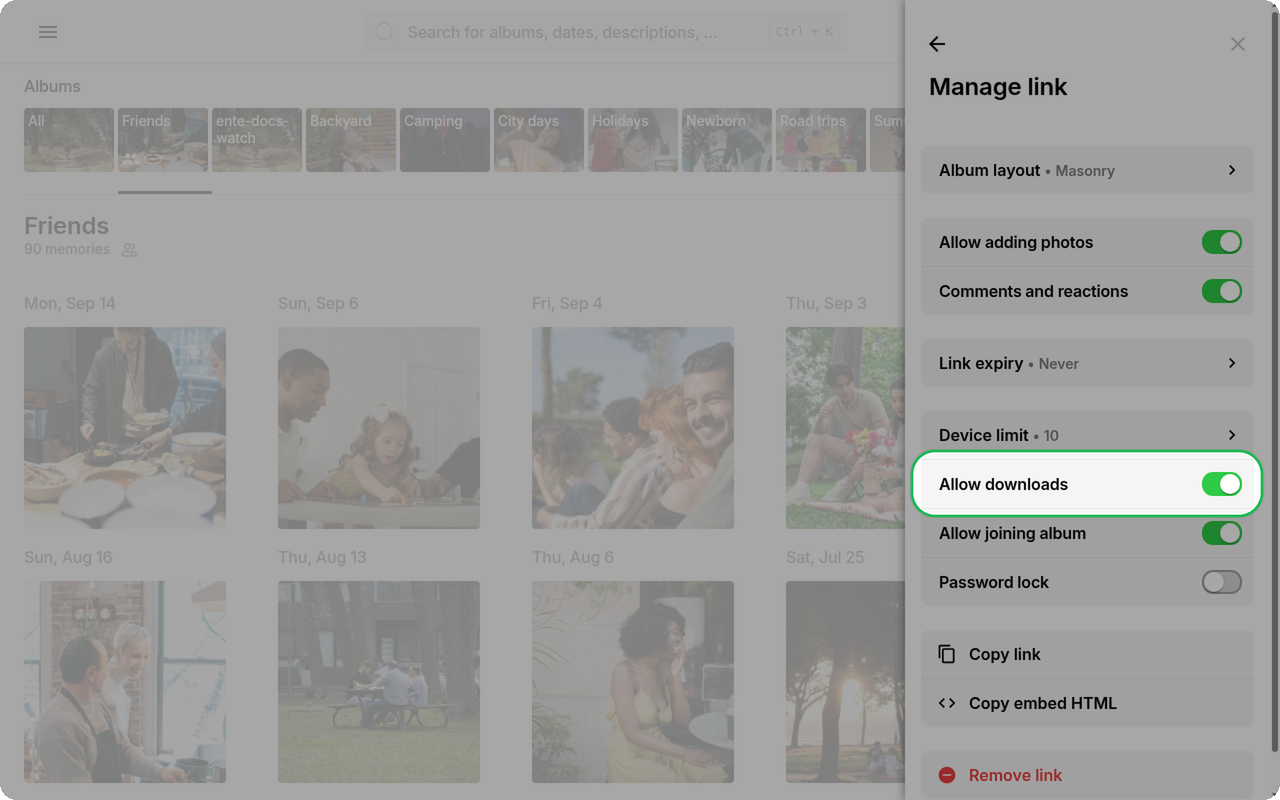Click the copy icon next to Copy link
The width and height of the screenshot is (1280, 800).
coord(947,654)
